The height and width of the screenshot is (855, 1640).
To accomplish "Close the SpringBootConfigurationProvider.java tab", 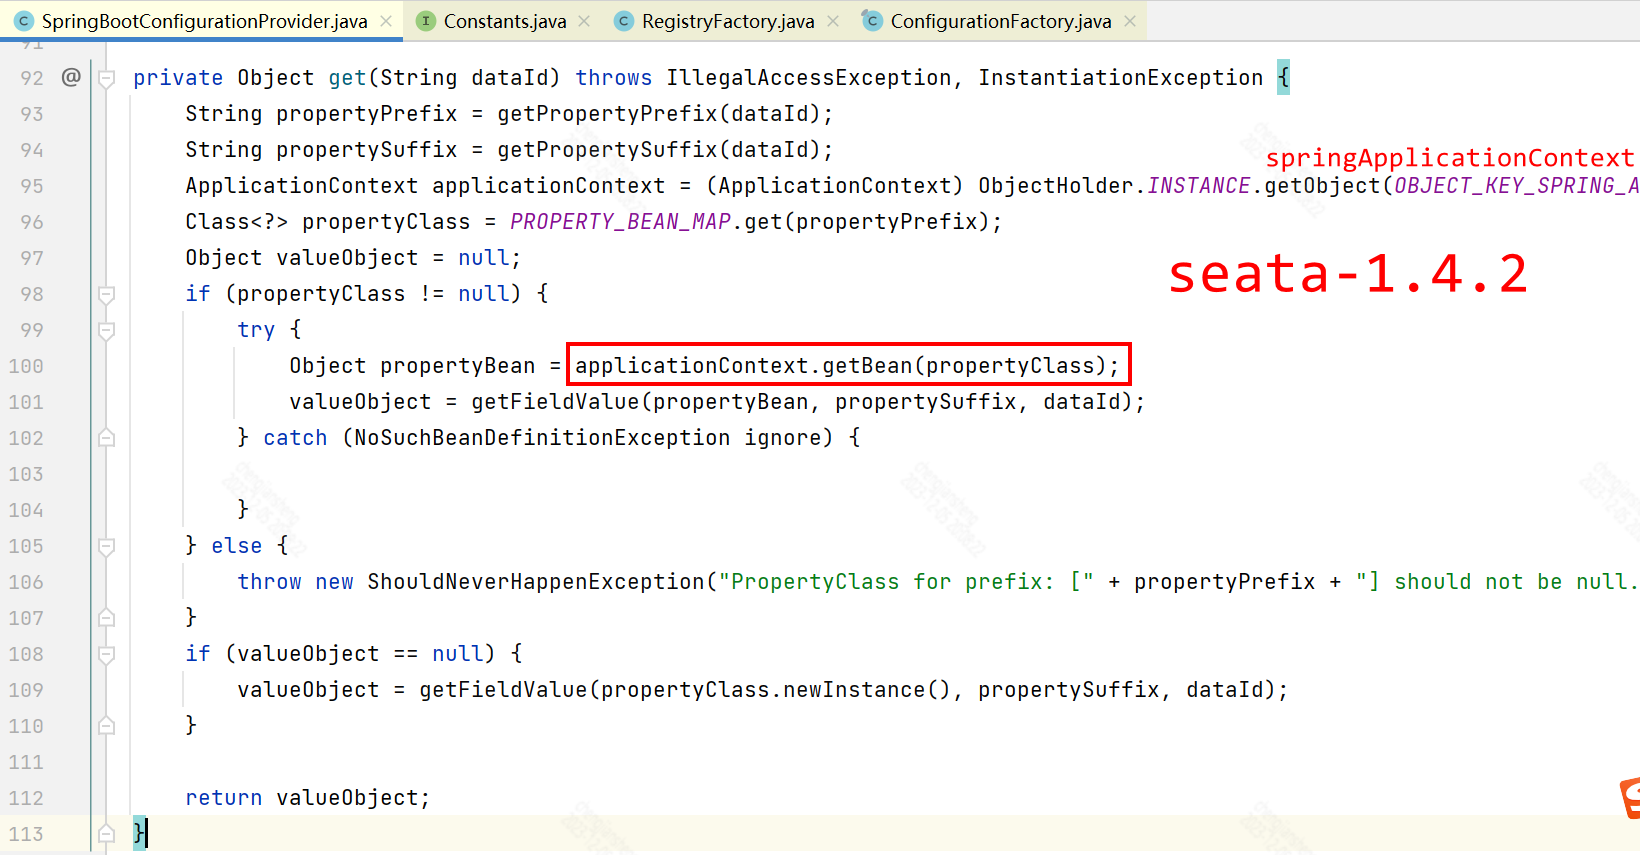I will click(386, 21).
